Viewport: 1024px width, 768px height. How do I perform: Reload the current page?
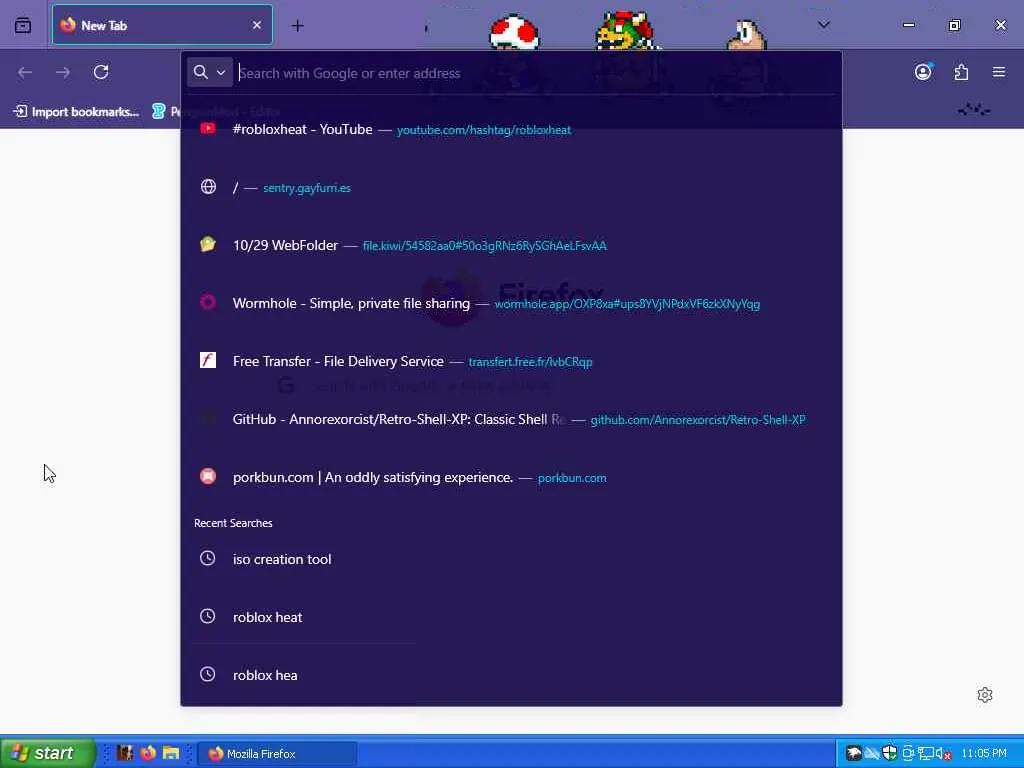coord(101,72)
